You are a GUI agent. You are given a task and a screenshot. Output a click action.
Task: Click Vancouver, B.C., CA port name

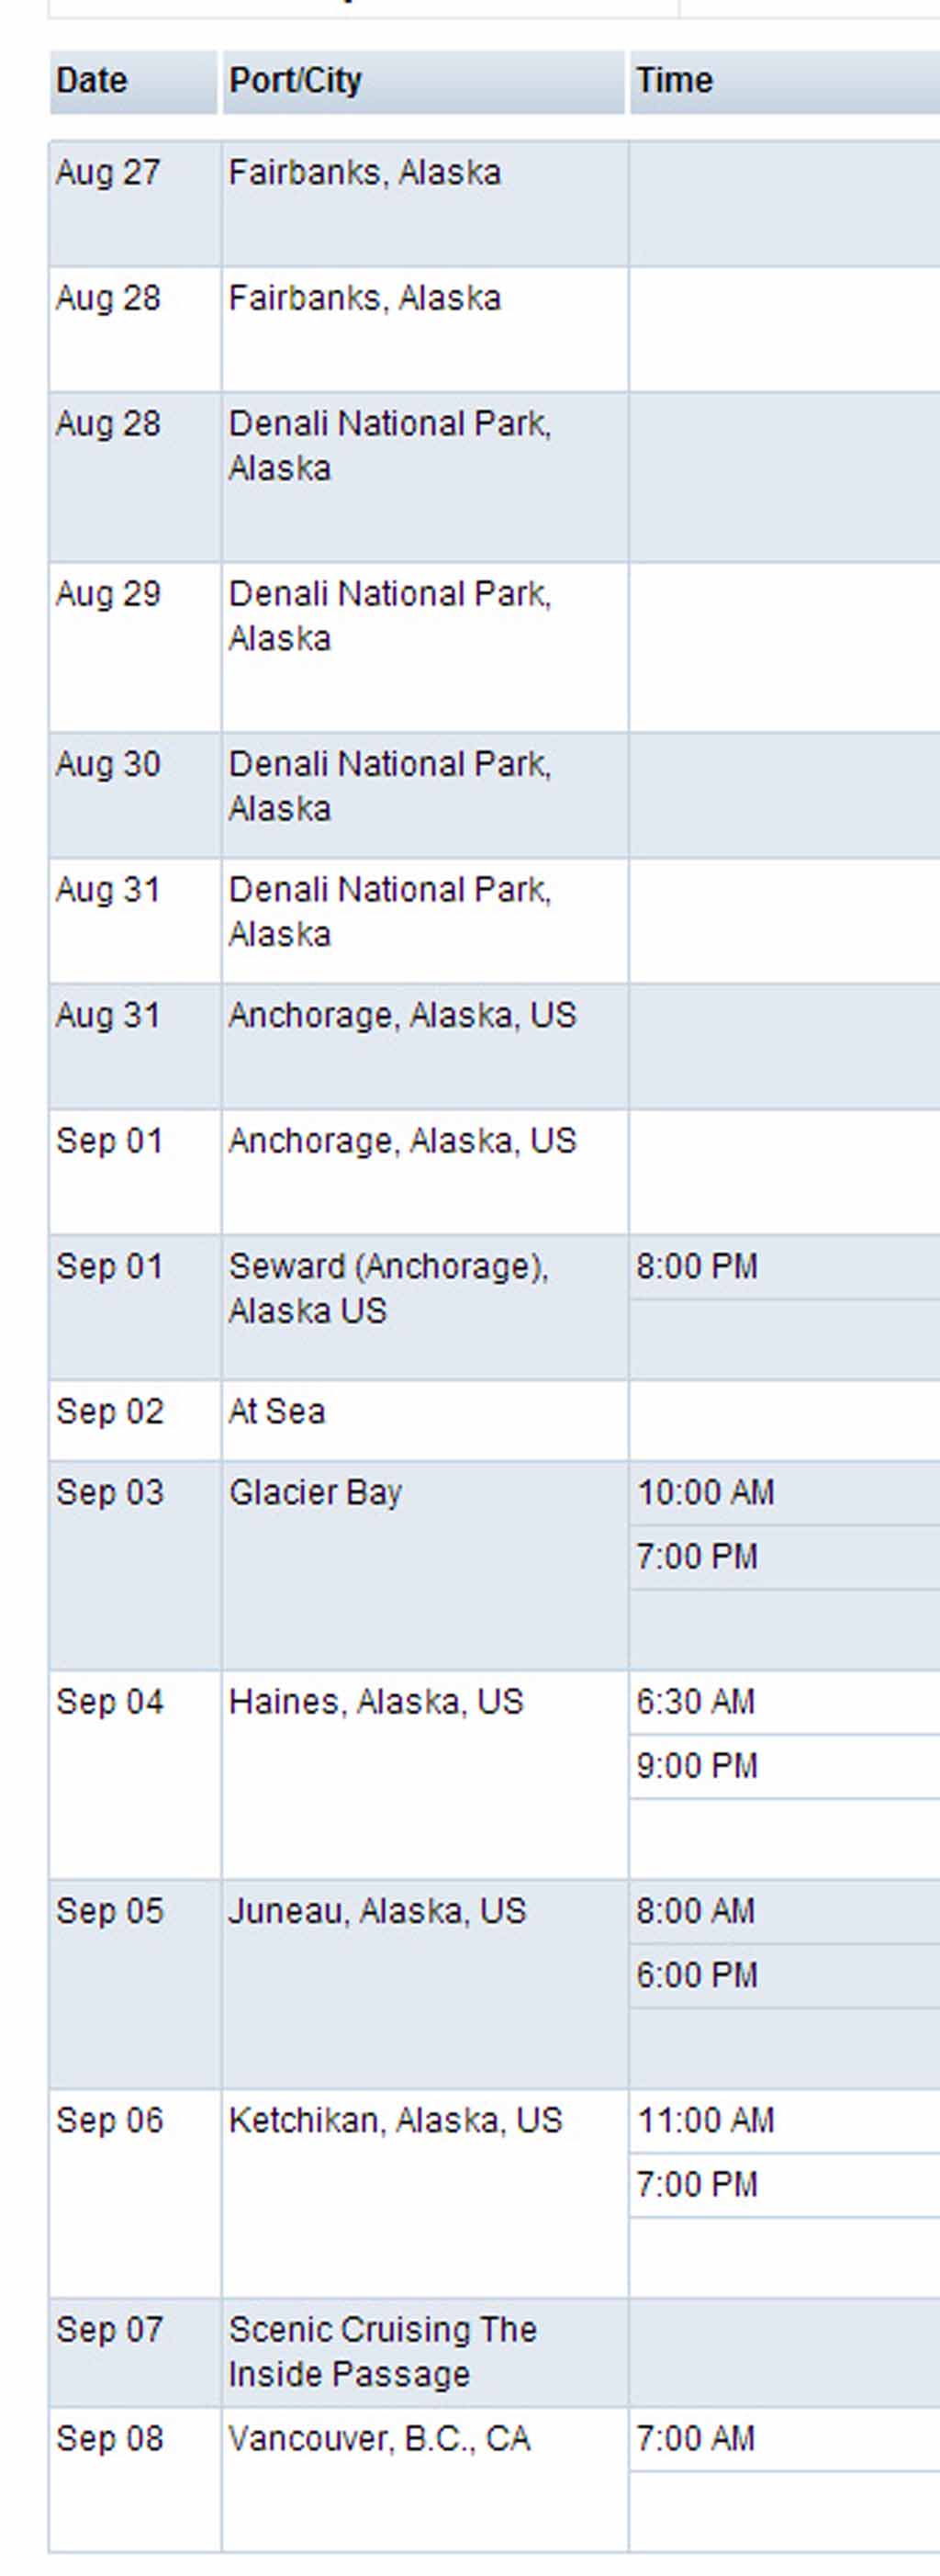[x=379, y=2439]
